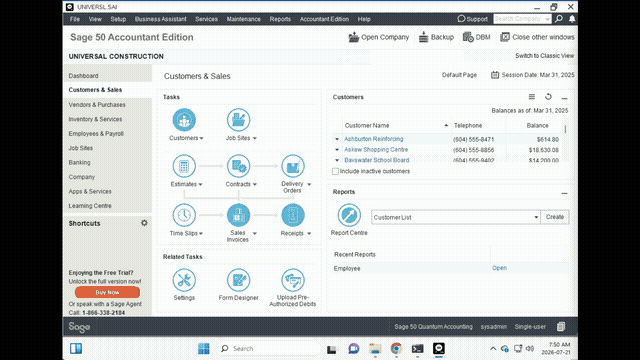
Task: Collapse the Customers panel
Action: pos(564,98)
